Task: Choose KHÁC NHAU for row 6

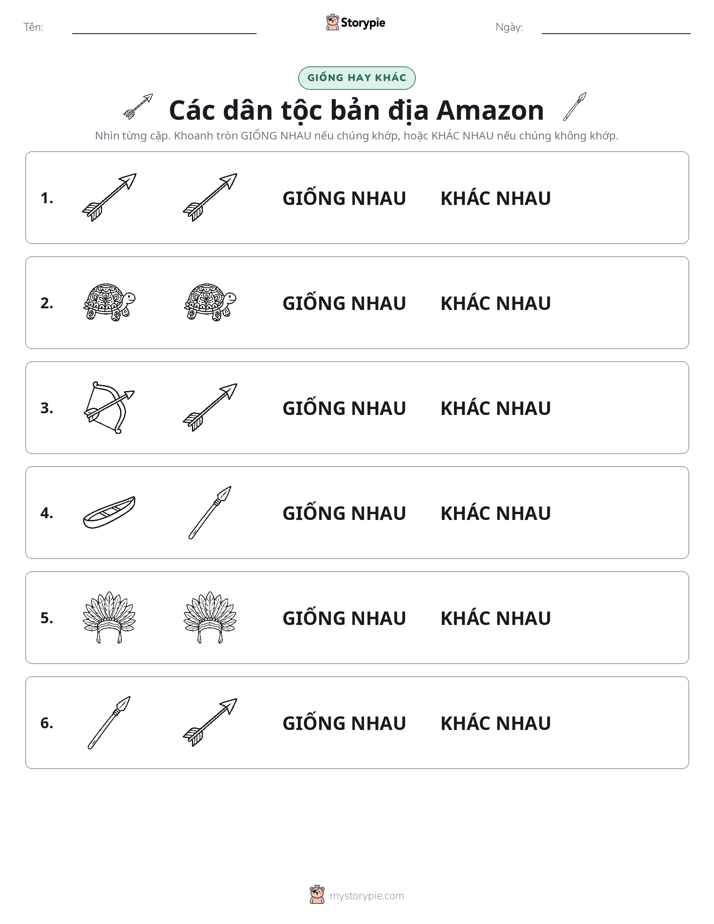Action: pyautogui.click(x=495, y=722)
